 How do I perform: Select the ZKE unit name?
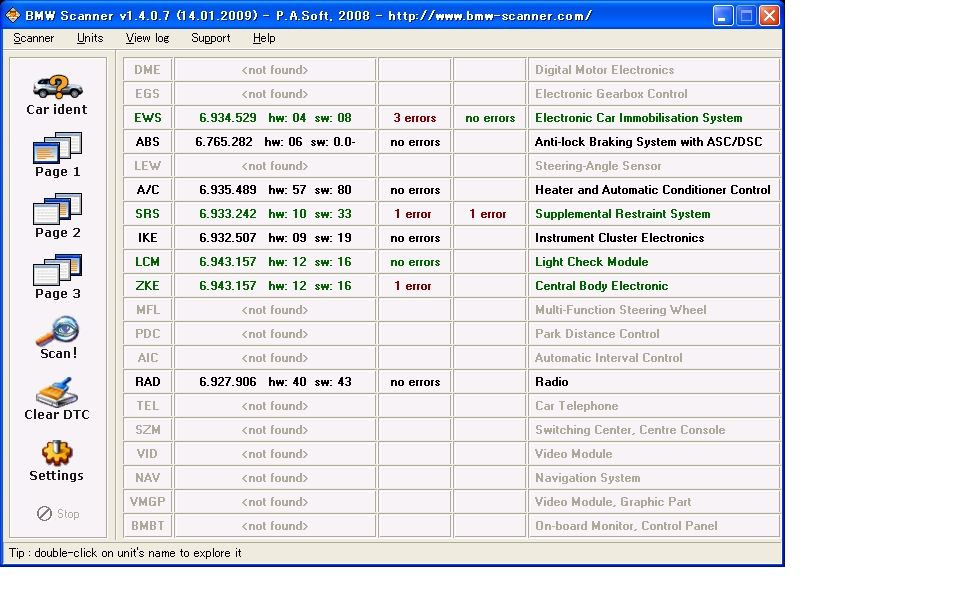click(148, 285)
